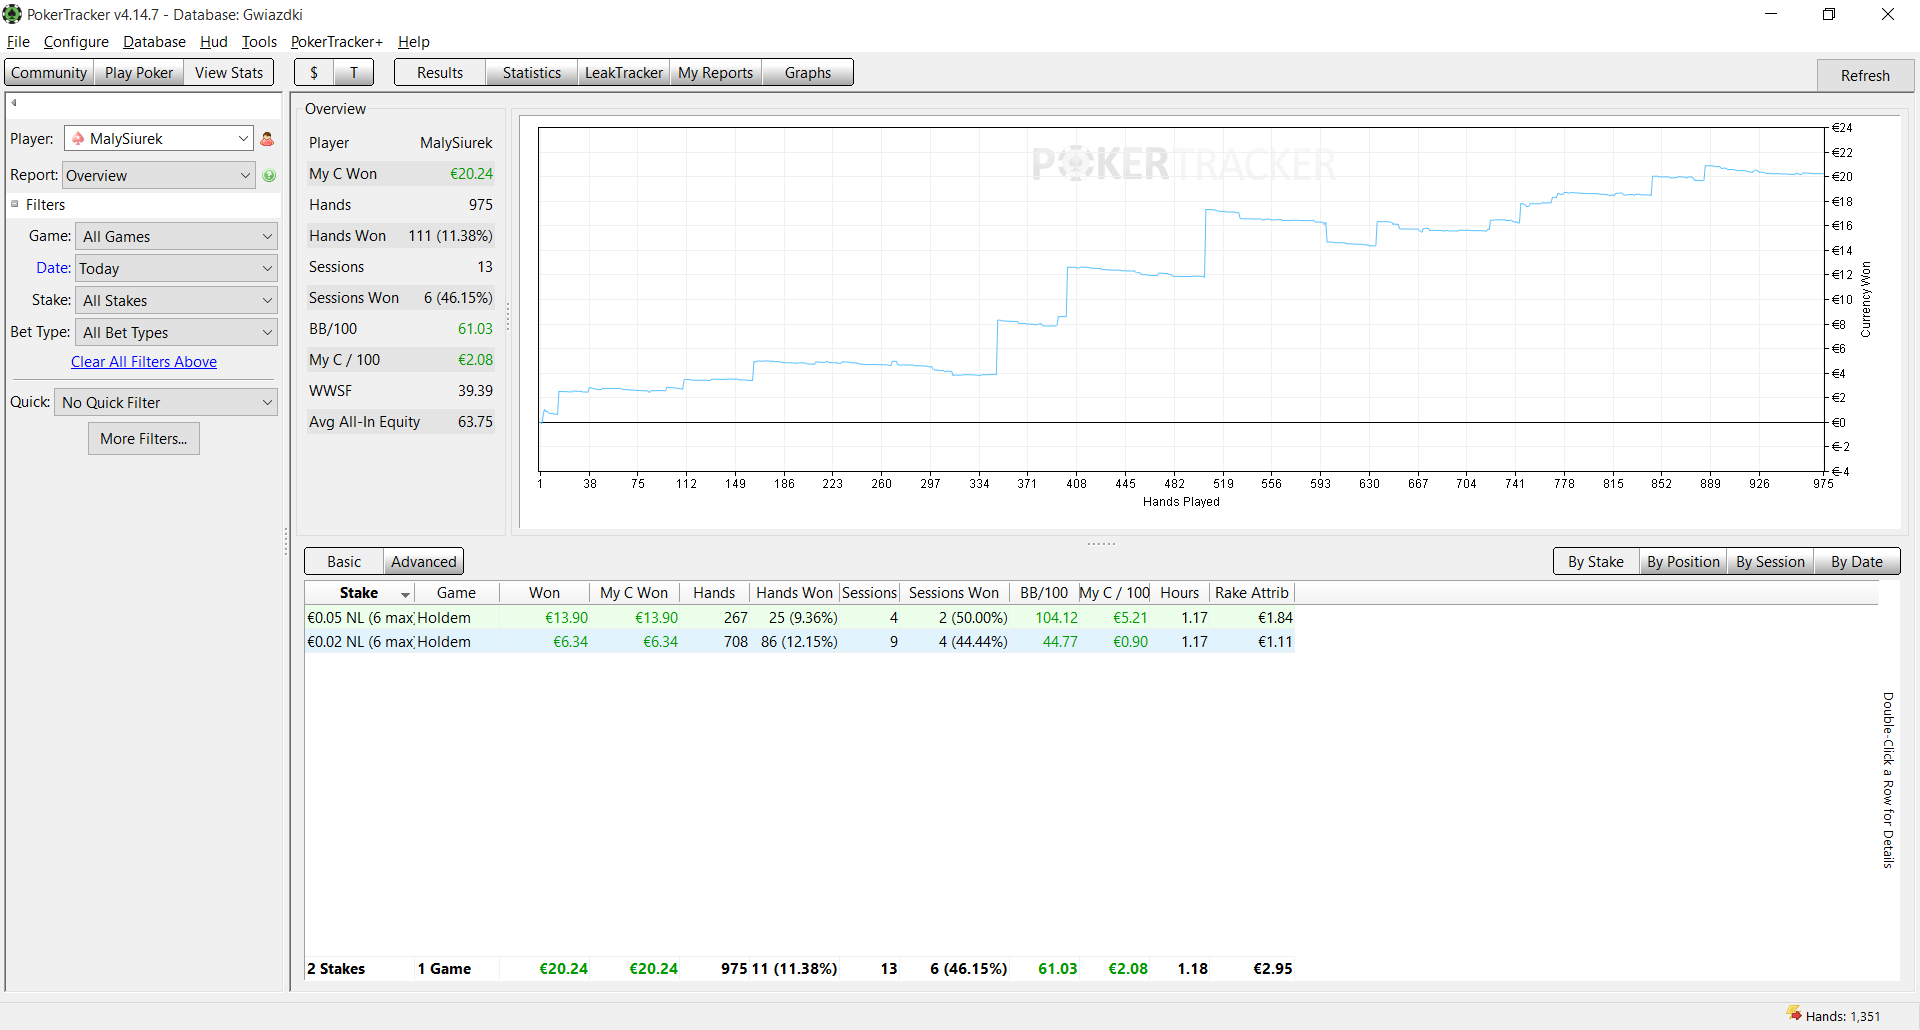Sort the table by the BB/100 column
This screenshot has width=1920, height=1030.
[x=1044, y=593]
